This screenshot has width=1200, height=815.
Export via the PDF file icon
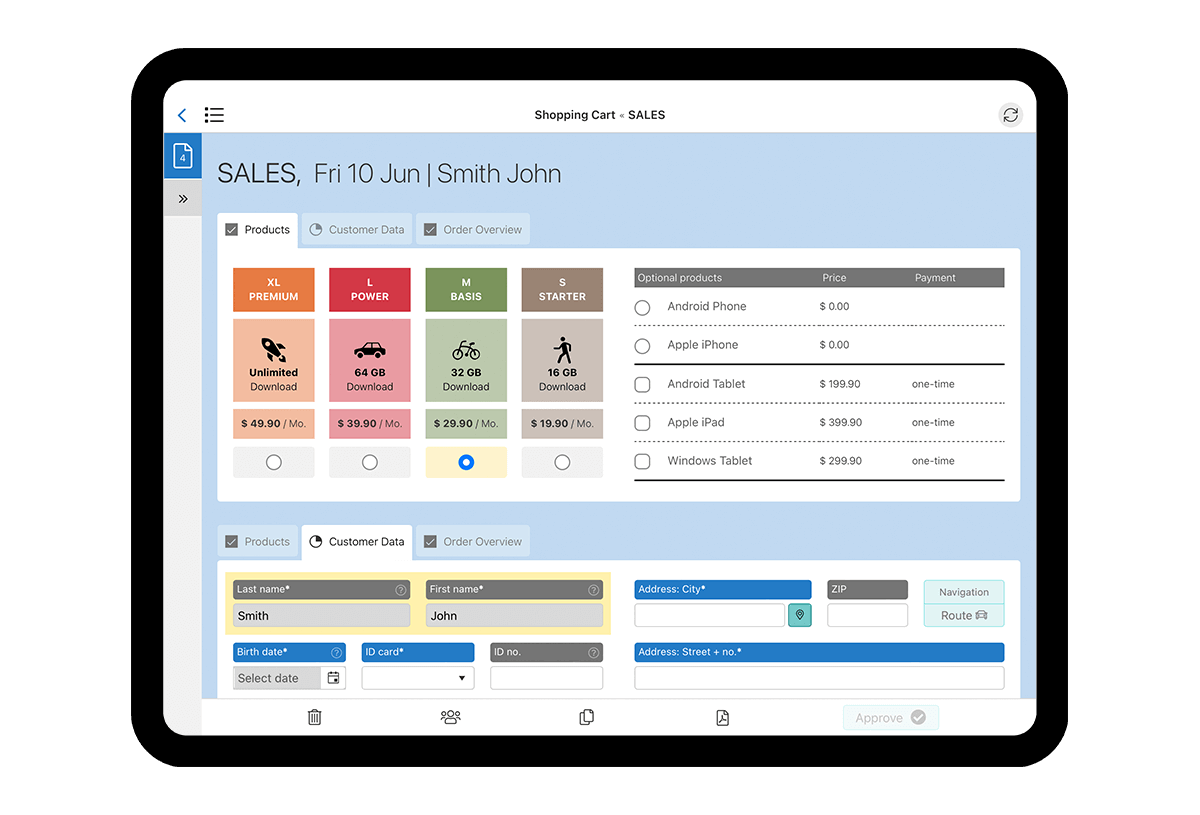pos(722,717)
